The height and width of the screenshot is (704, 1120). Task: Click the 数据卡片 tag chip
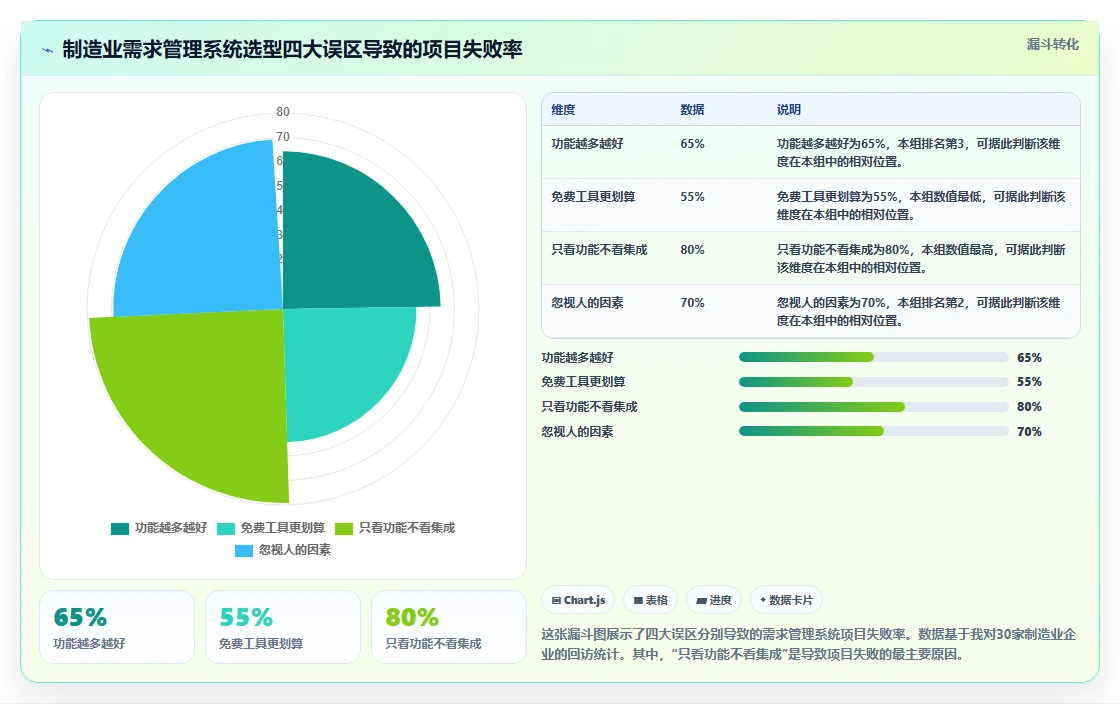tap(786, 600)
